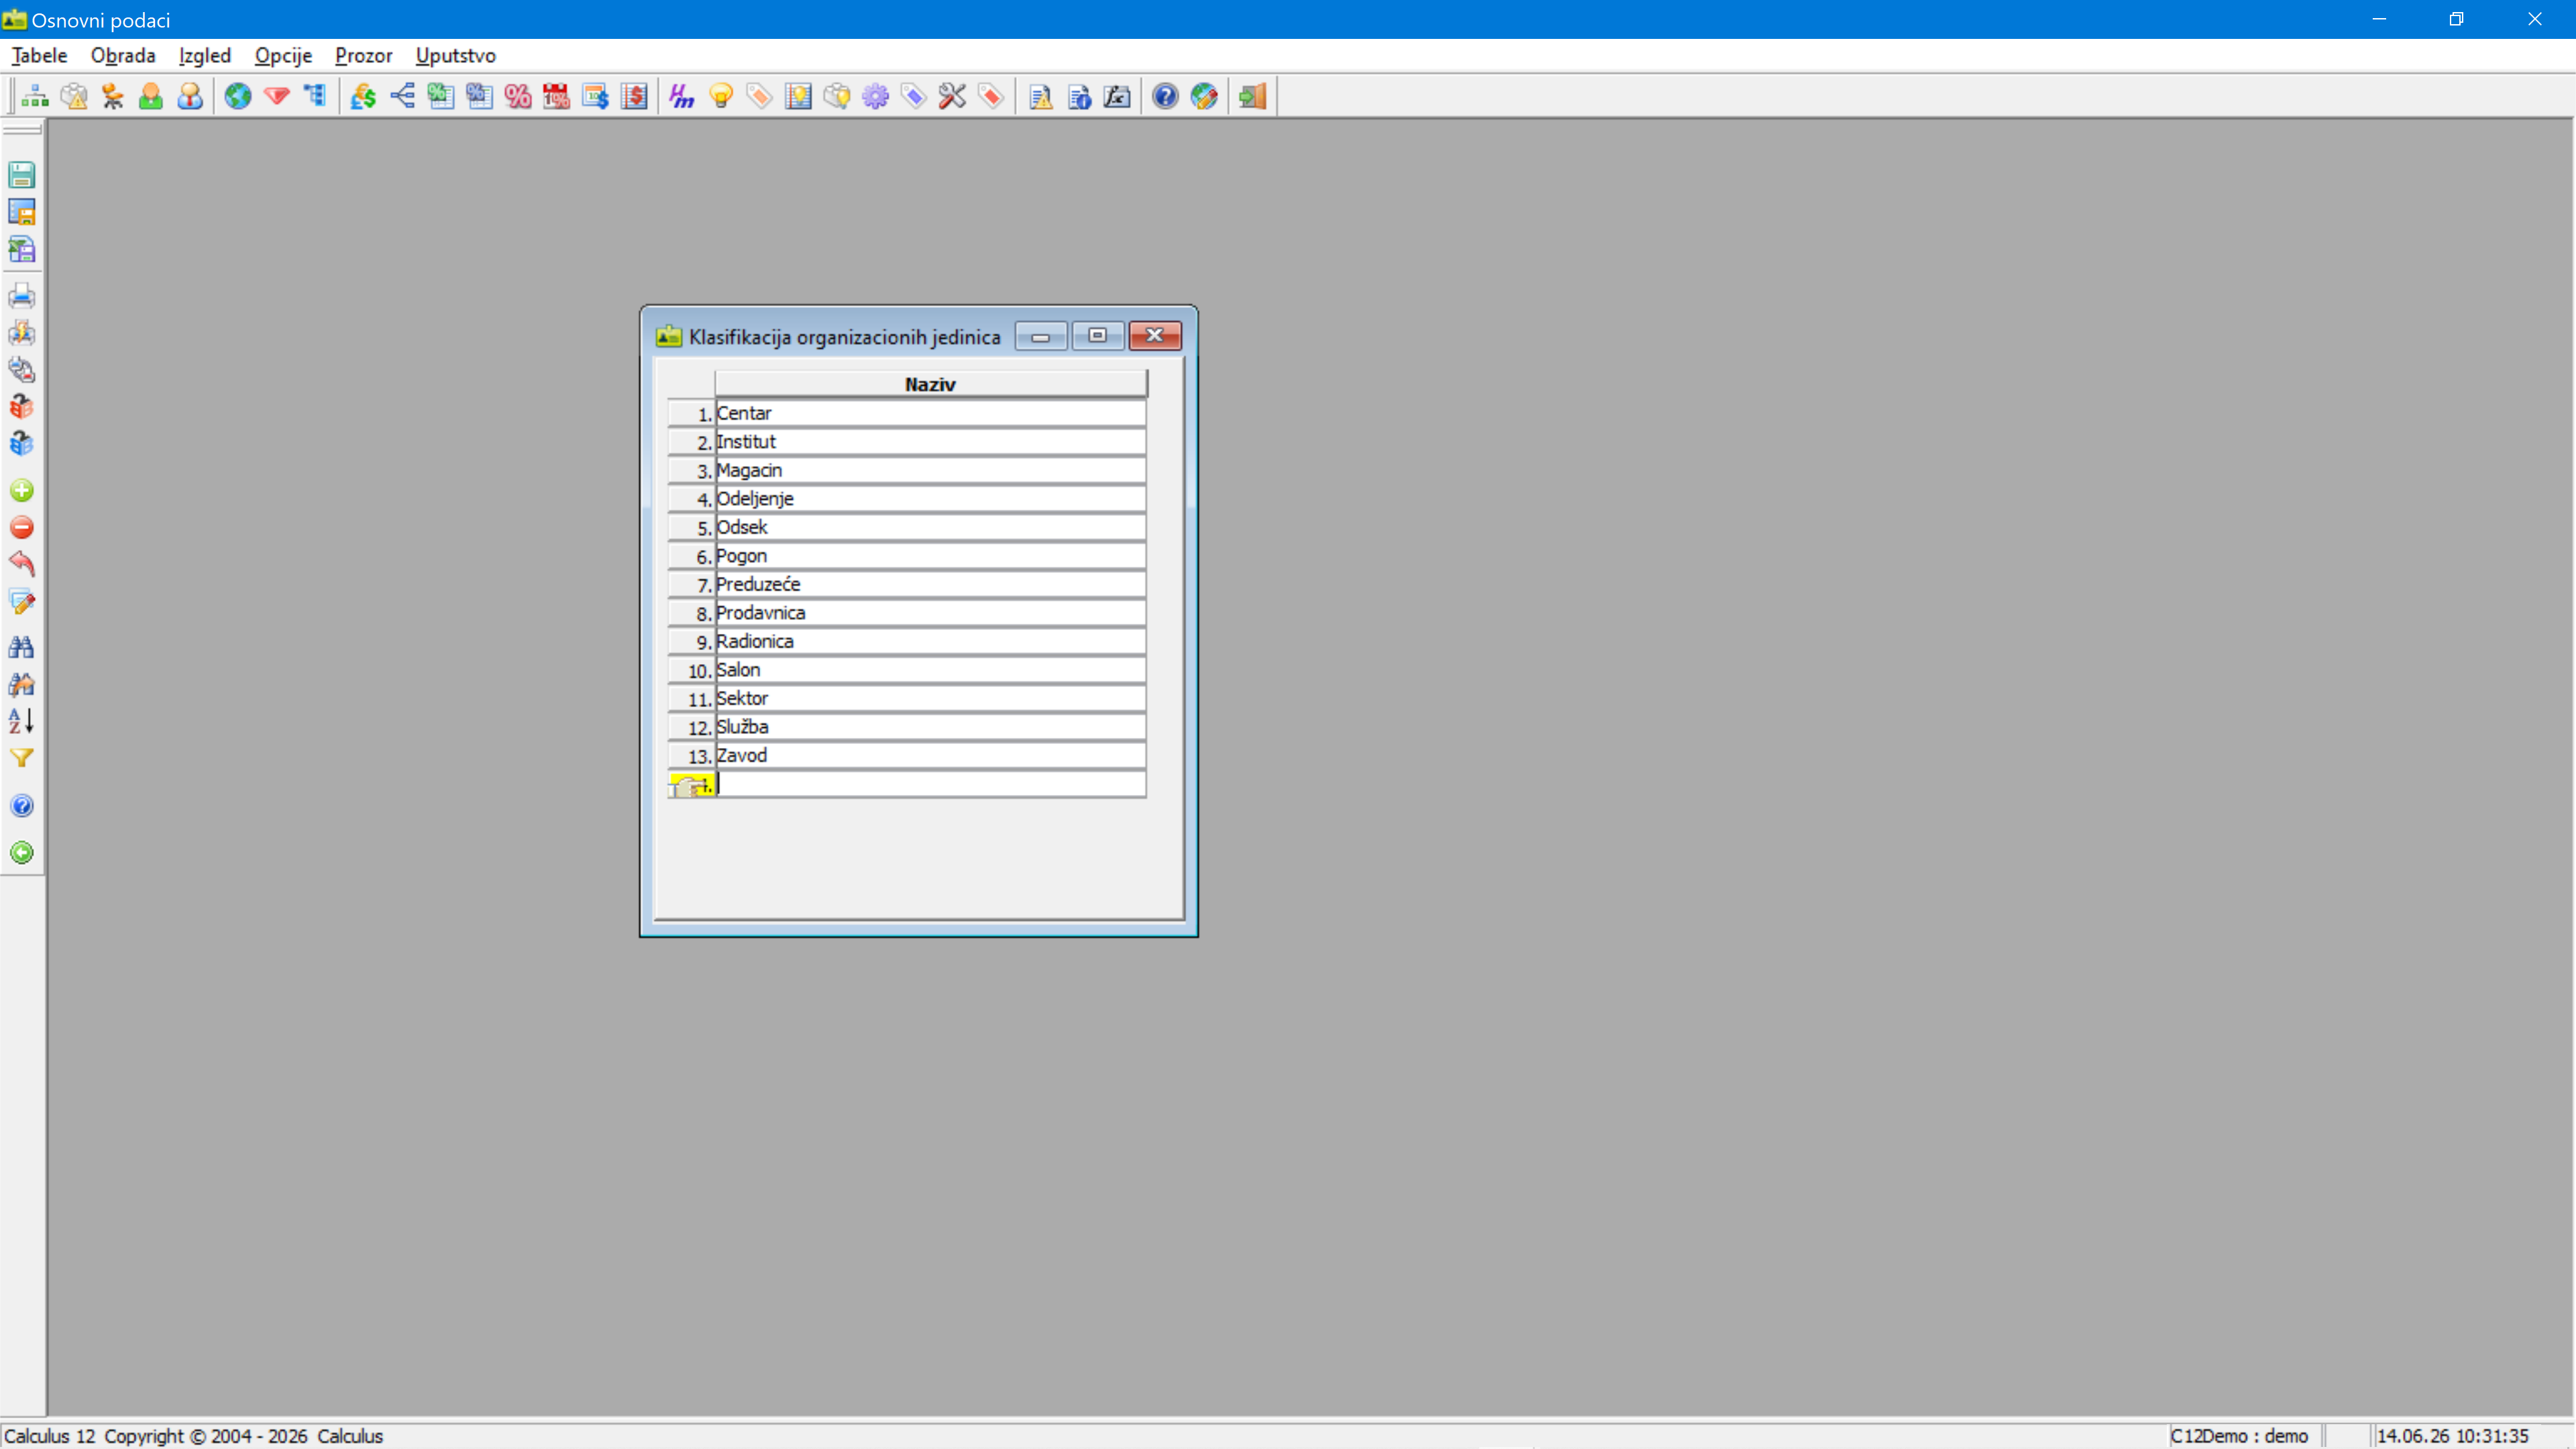This screenshot has width=2576, height=1449.
Task: Add a record with green plus icon
Action: click(x=22, y=491)
